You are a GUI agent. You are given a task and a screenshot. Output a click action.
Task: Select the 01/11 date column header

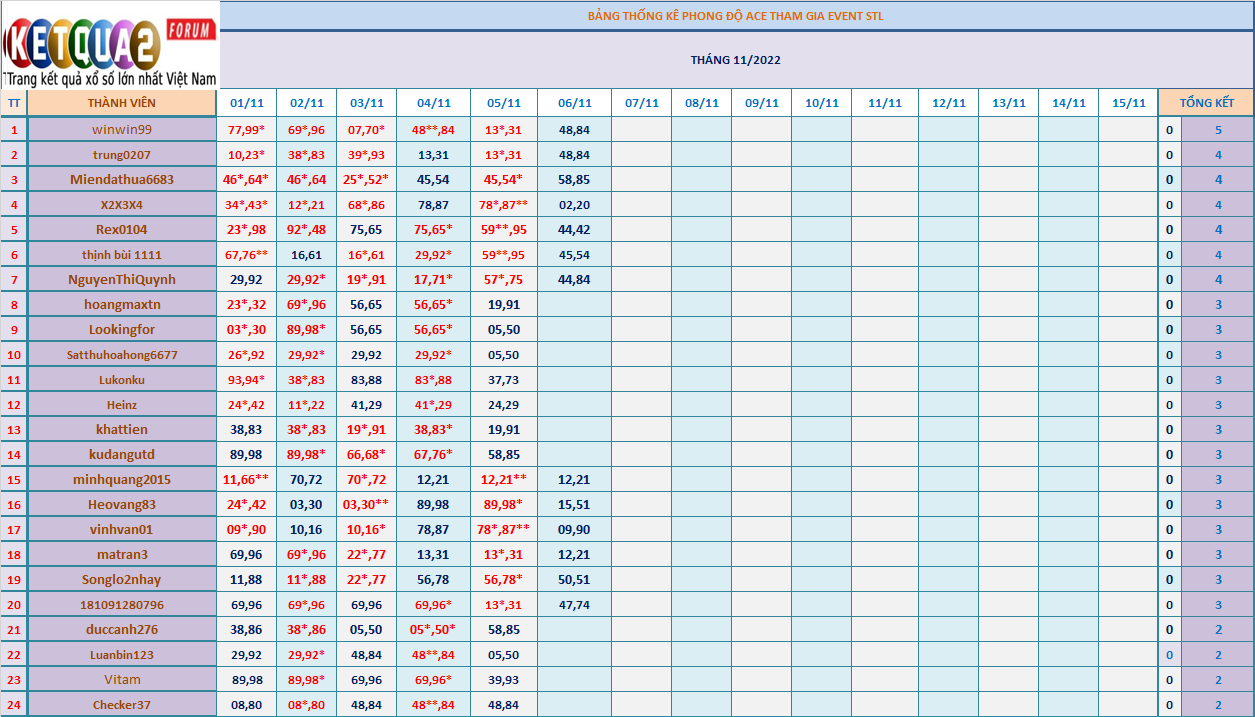(246, 103)
